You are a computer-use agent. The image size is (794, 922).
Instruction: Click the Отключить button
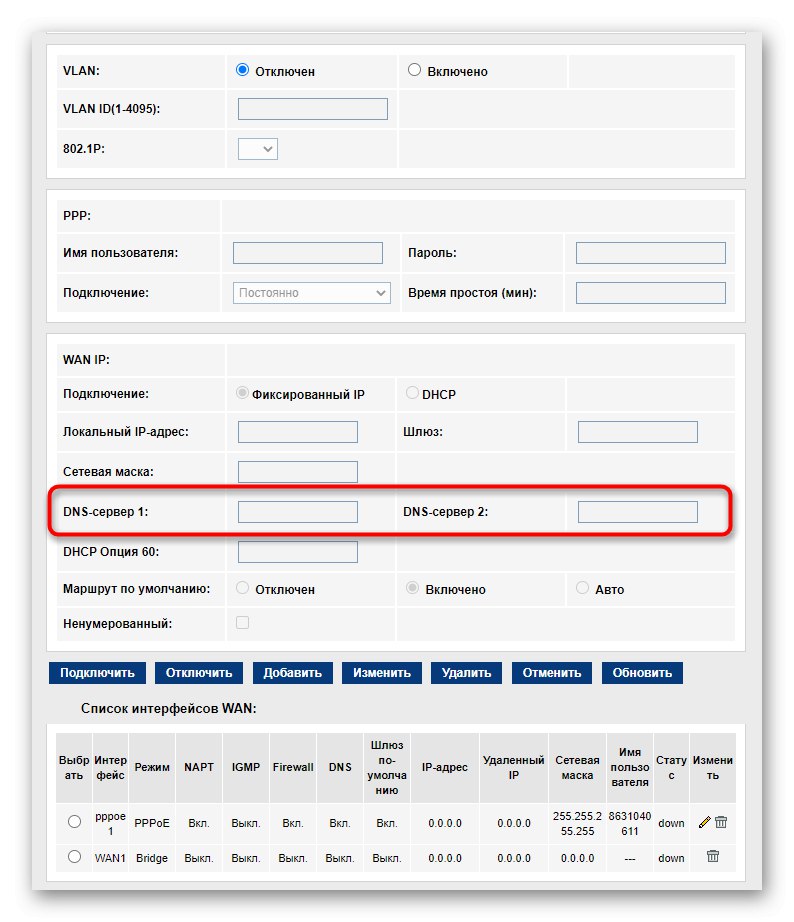click(199, 673)
